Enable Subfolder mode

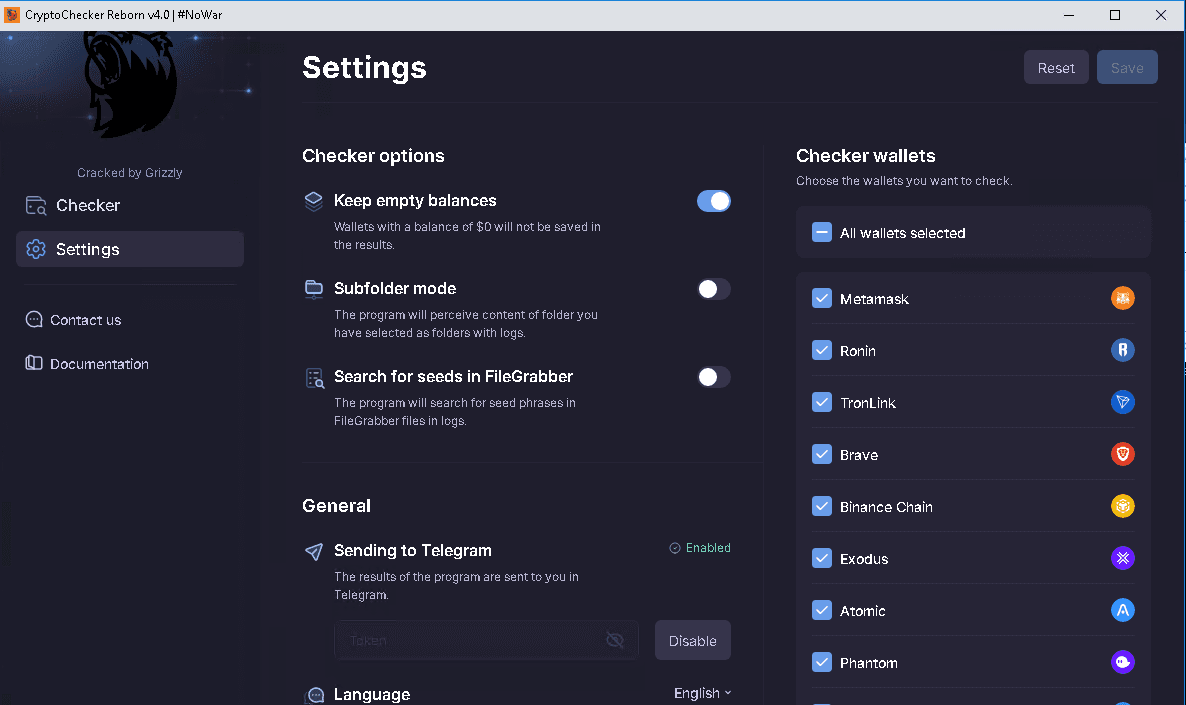pyautogui.click(x=714, y=289)
